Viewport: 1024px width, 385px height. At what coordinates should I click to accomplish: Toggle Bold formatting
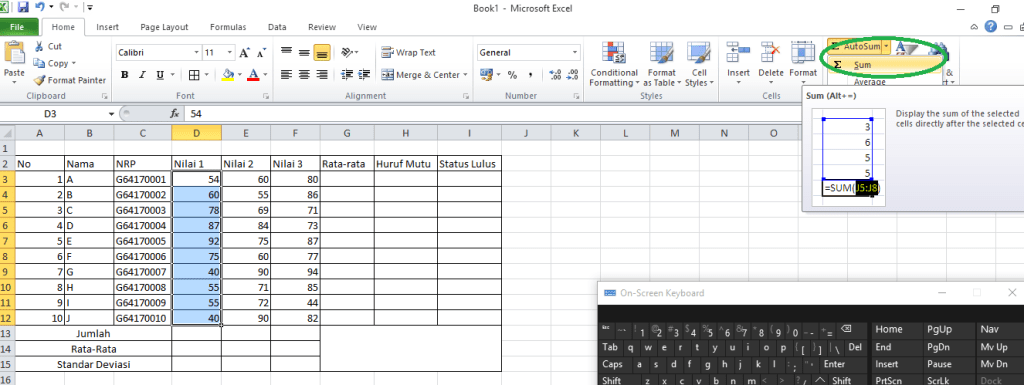click(x=125, y=75)
